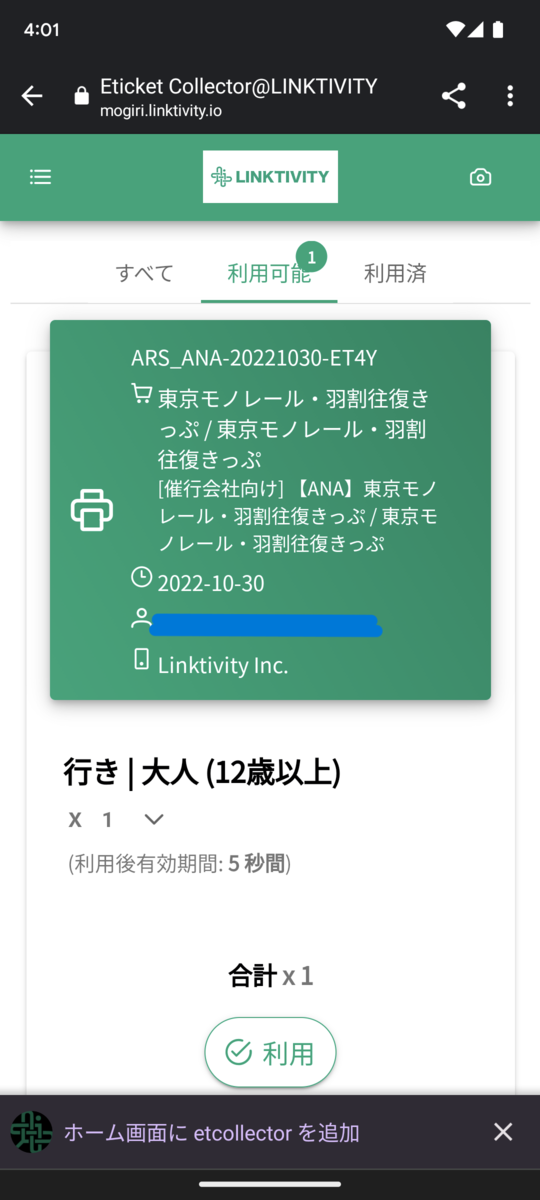Tap the notification badge showing 1
Screen dimensions: 540x1200
pos(311,258)
